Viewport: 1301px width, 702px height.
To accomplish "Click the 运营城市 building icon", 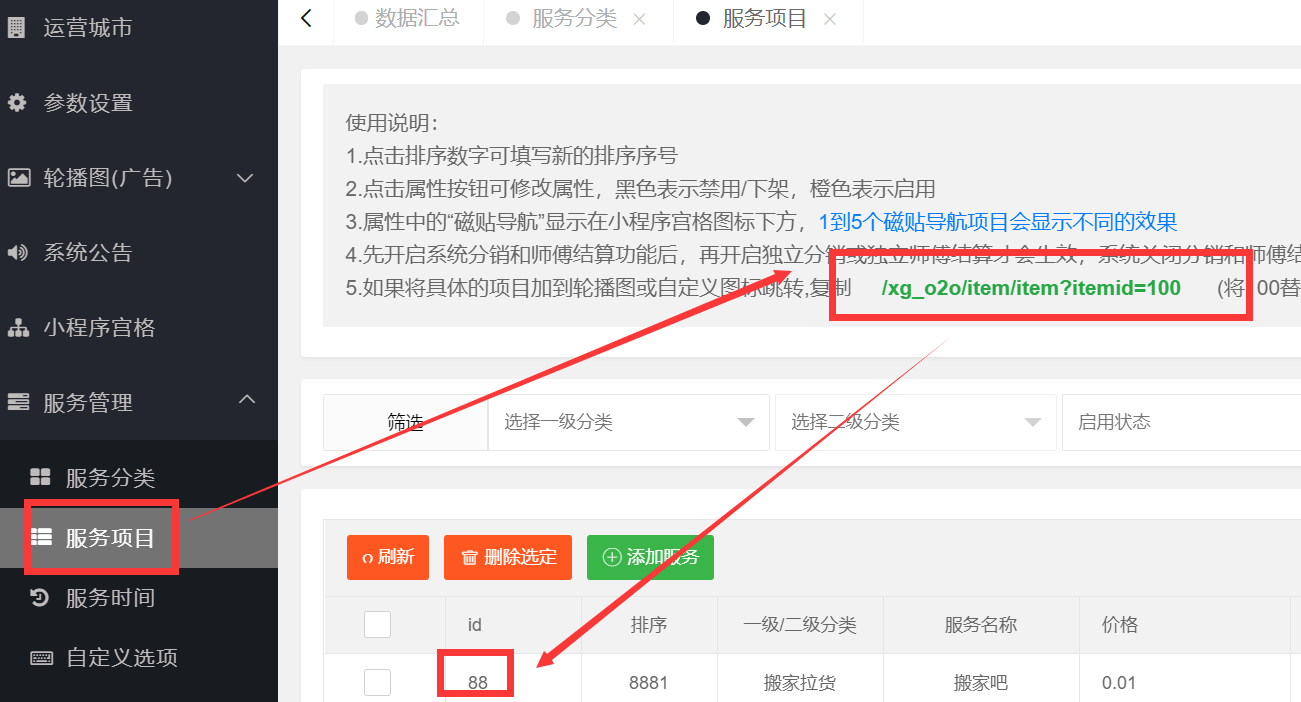I will click(x=16, y=27).
